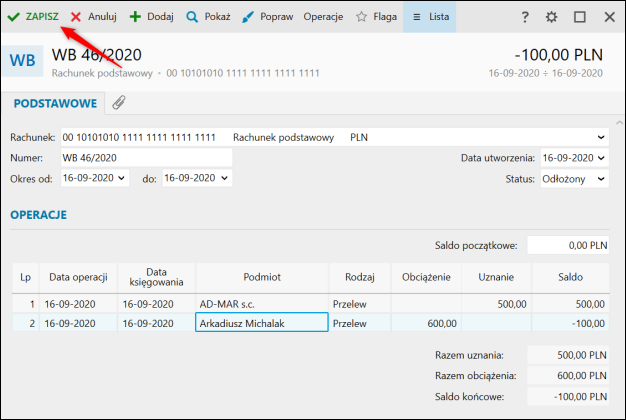This screenshot has width=626, height=420.
Task: Click the WB document type badge
Action: [x=22, y=61]
